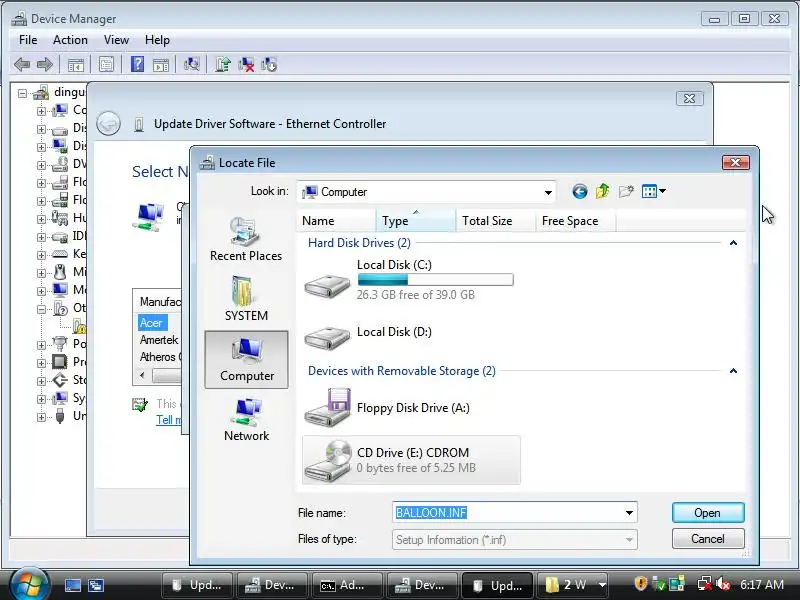Screen dimensions: 800x600
Task: Open the Look in dropdown
Action: 548,192
